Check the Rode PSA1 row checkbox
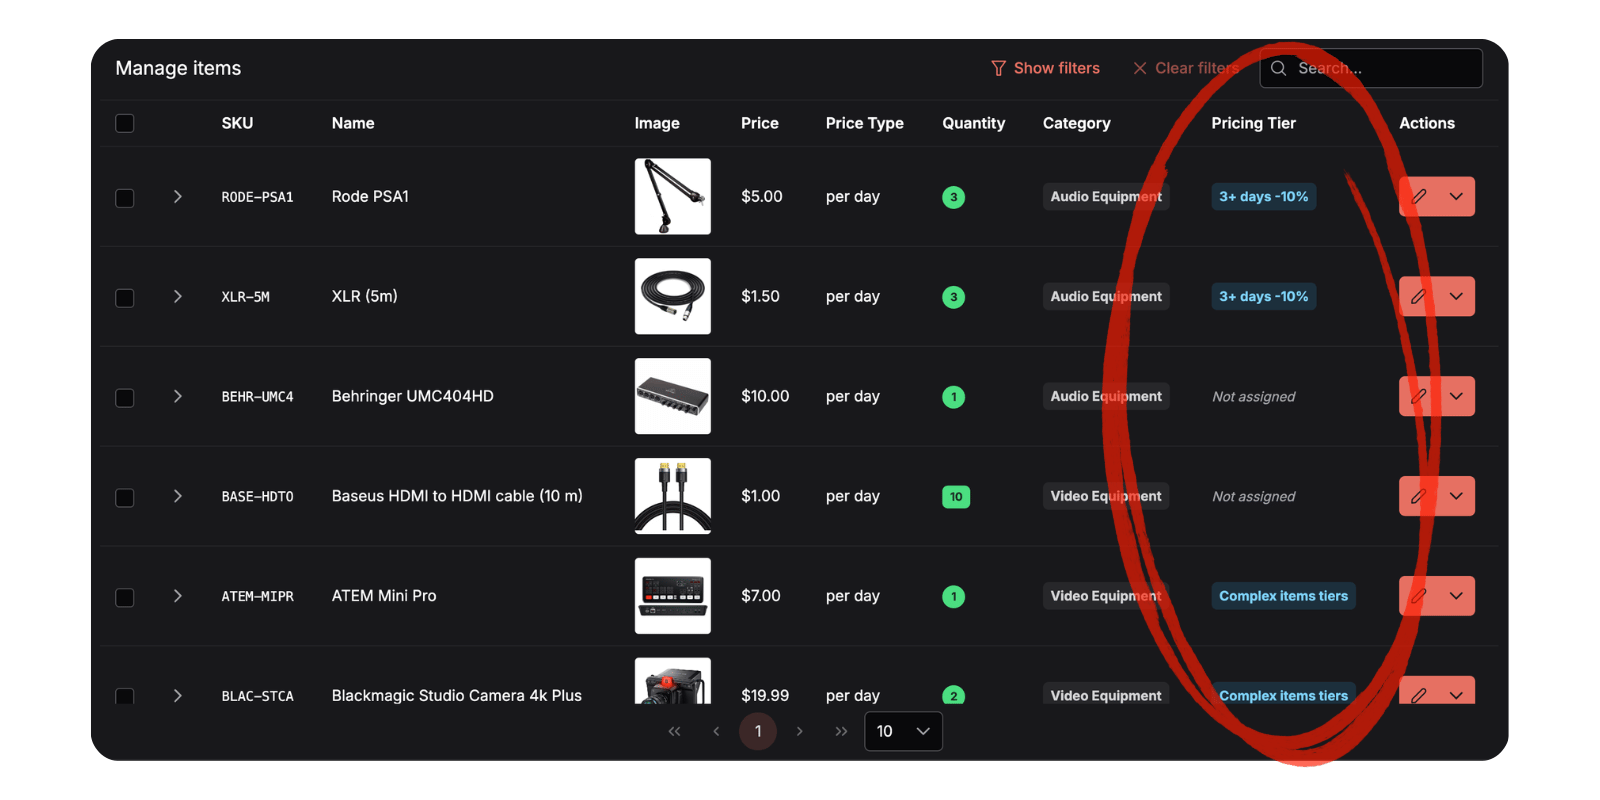 [x=125, y=198]
